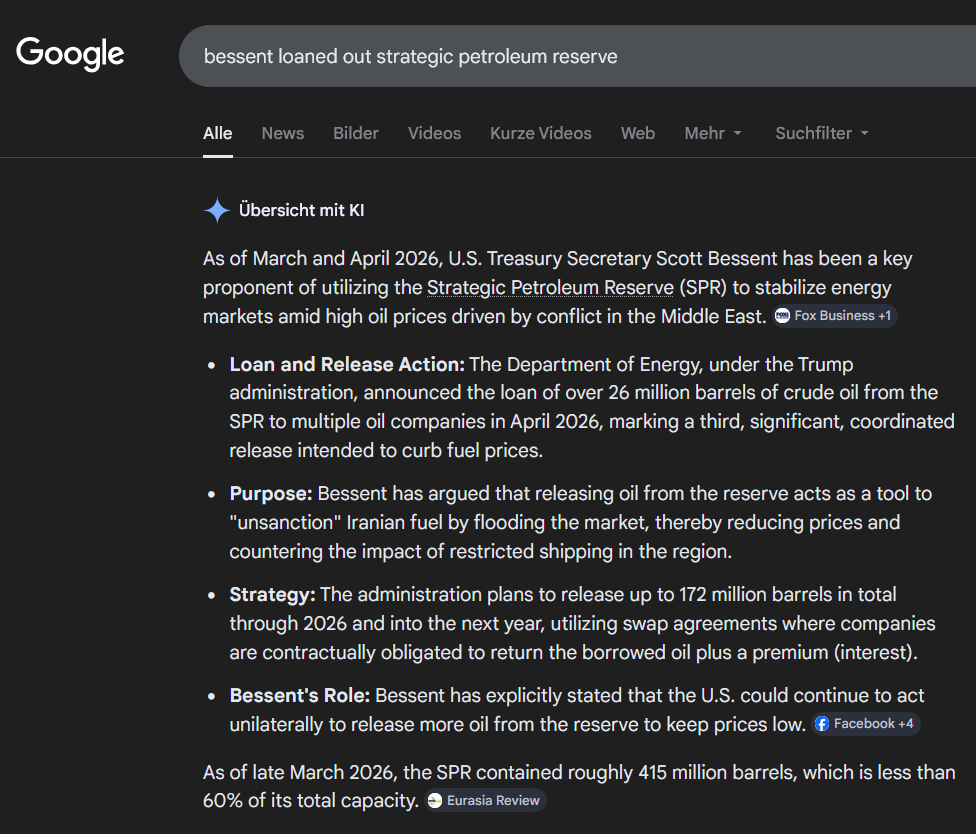The height and width of the screenshot is (834, 976).
Task: Switch to the Bilder tab
Action: (x=355, y=133)
